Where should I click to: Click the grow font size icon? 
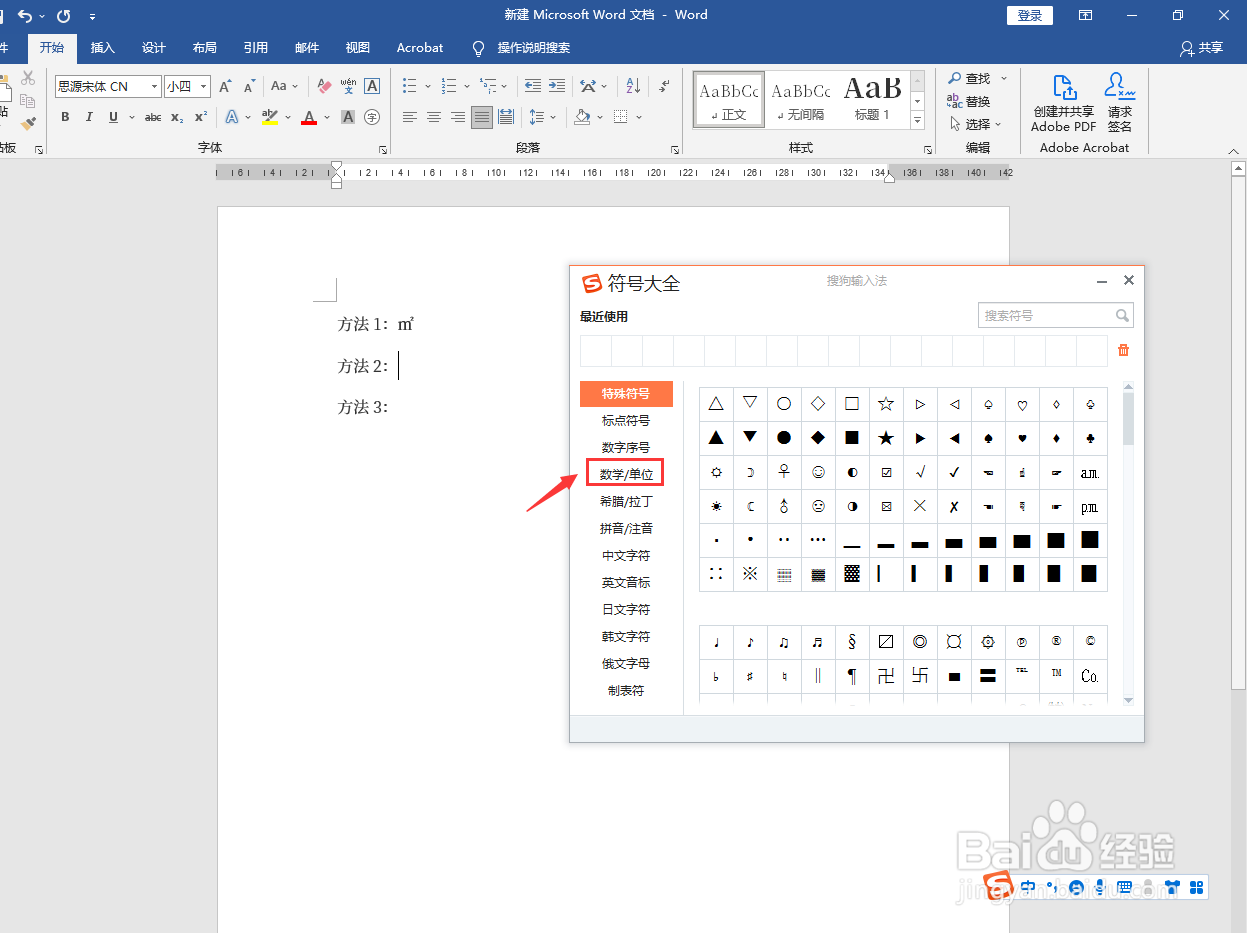point(226,87)
